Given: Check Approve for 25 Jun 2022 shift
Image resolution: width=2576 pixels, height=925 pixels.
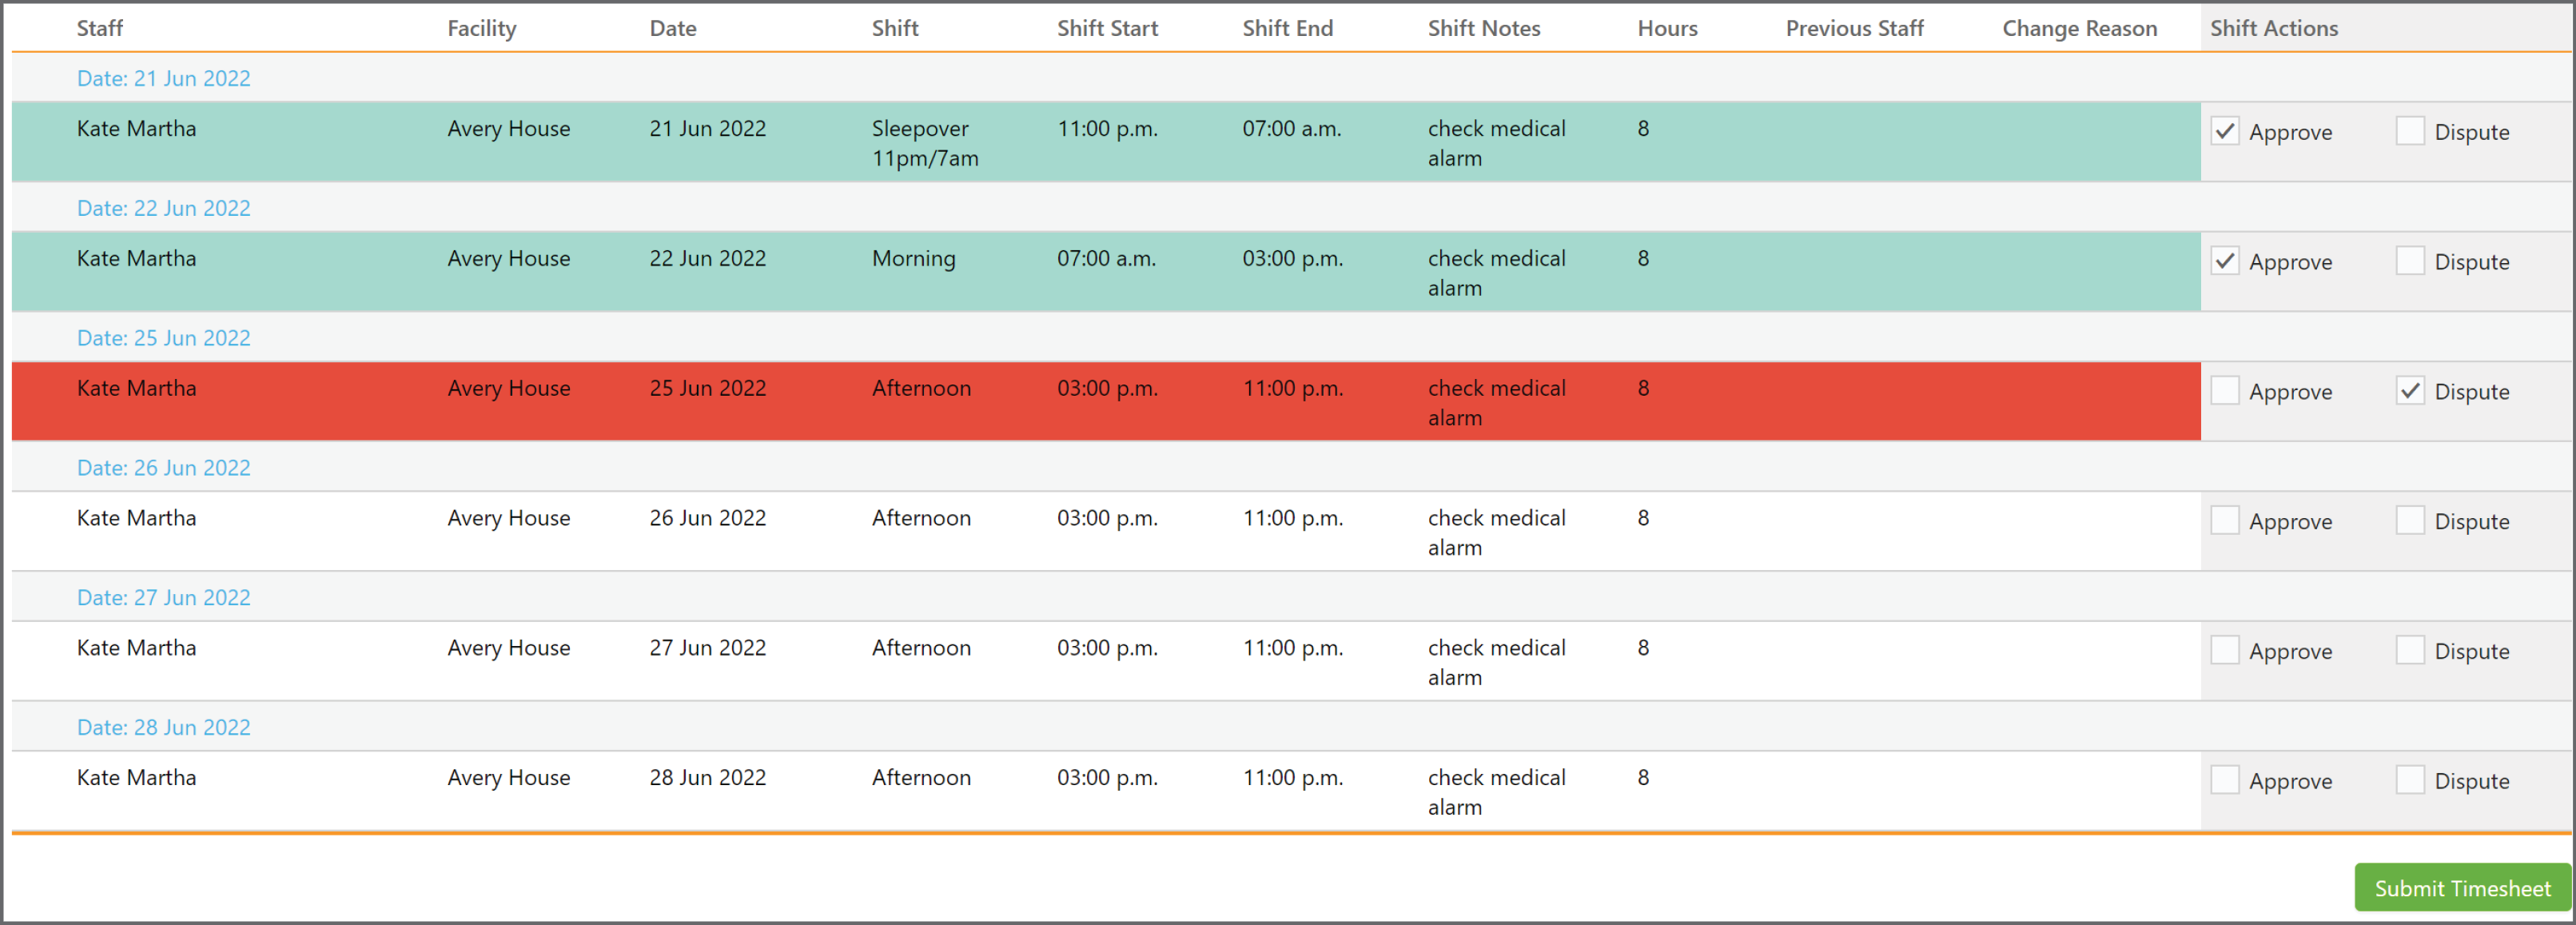Looking at the screenshot, I should [2224, 391].
